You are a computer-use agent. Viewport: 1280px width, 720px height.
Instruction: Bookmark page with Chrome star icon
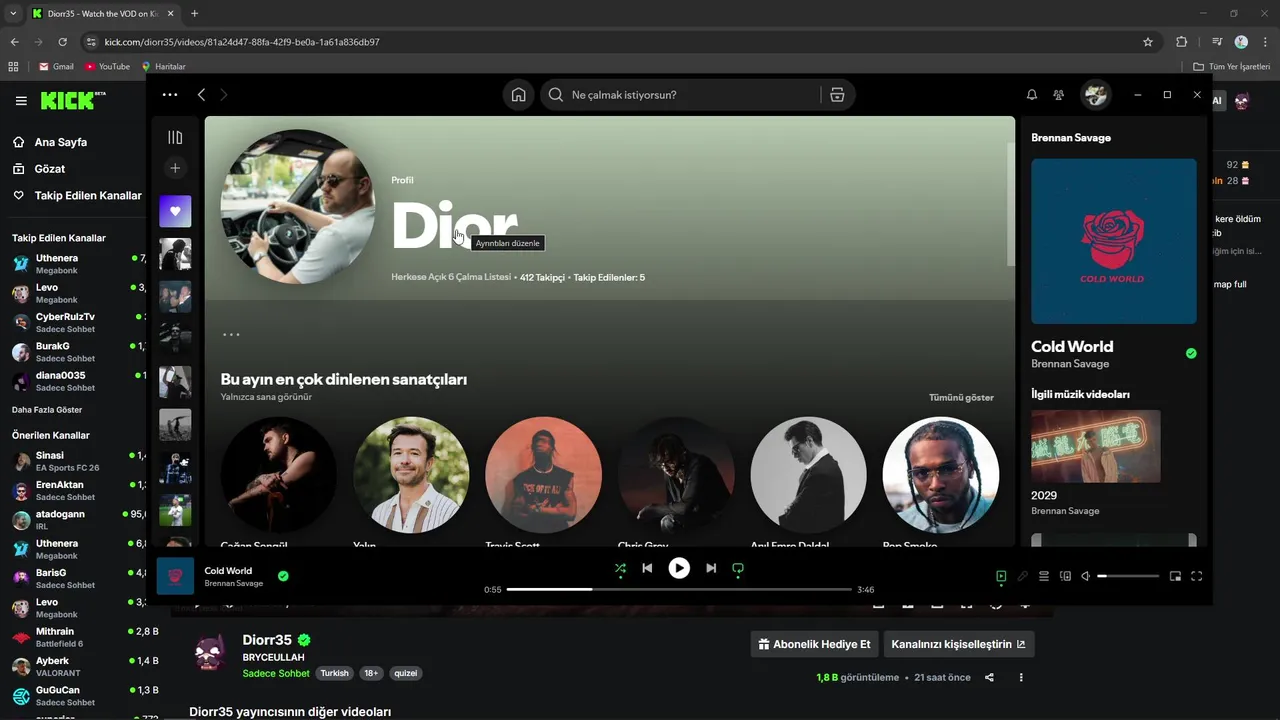(x=1148, y=42)
